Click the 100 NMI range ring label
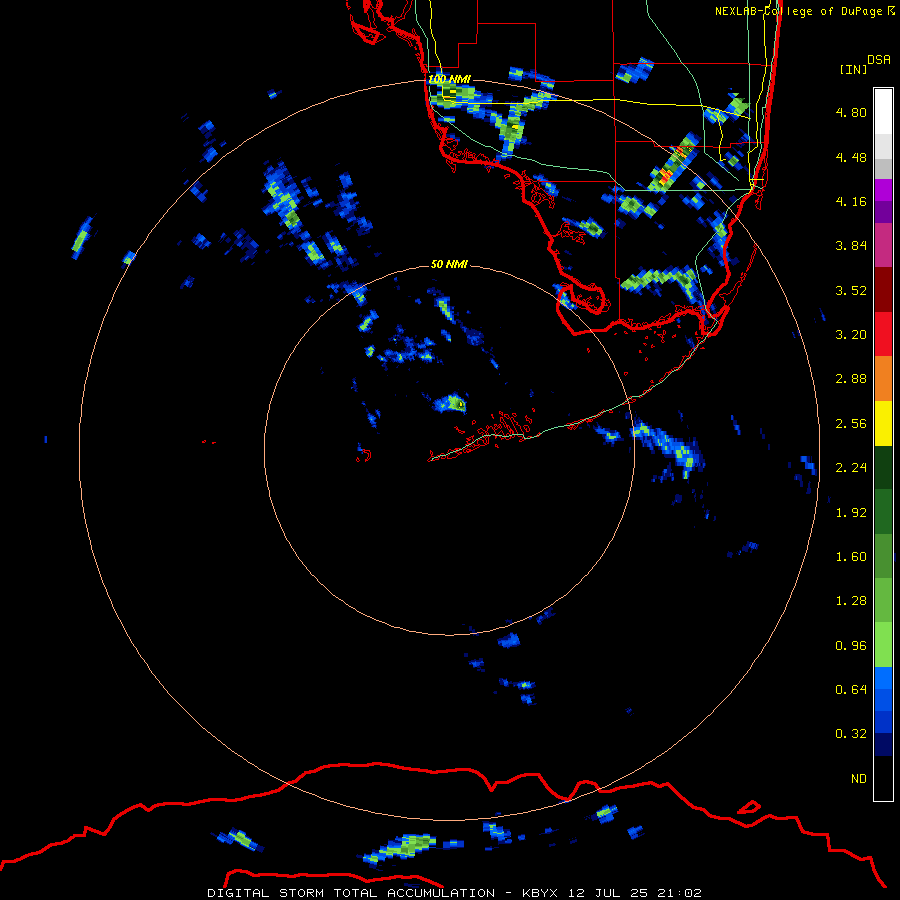The width and height of the screenshot is (900, 900). (449, 79)
